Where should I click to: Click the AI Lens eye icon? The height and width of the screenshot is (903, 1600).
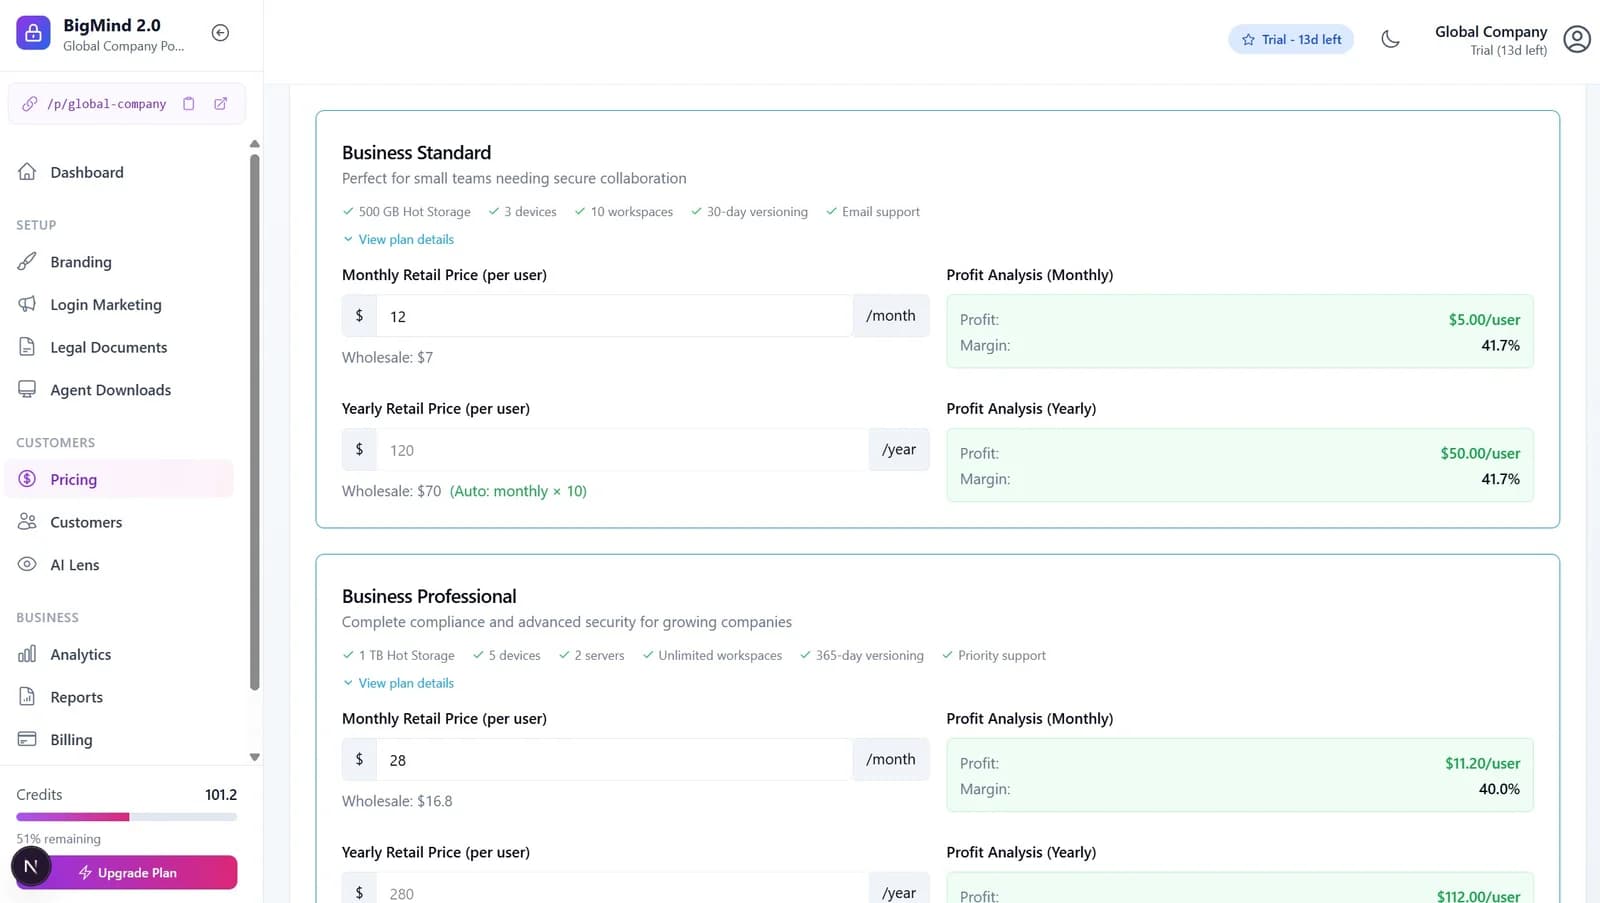coord(27,564)
